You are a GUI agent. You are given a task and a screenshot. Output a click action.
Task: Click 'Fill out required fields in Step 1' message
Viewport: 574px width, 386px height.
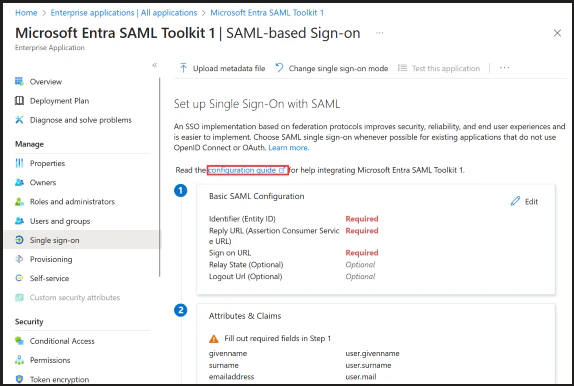277,338
